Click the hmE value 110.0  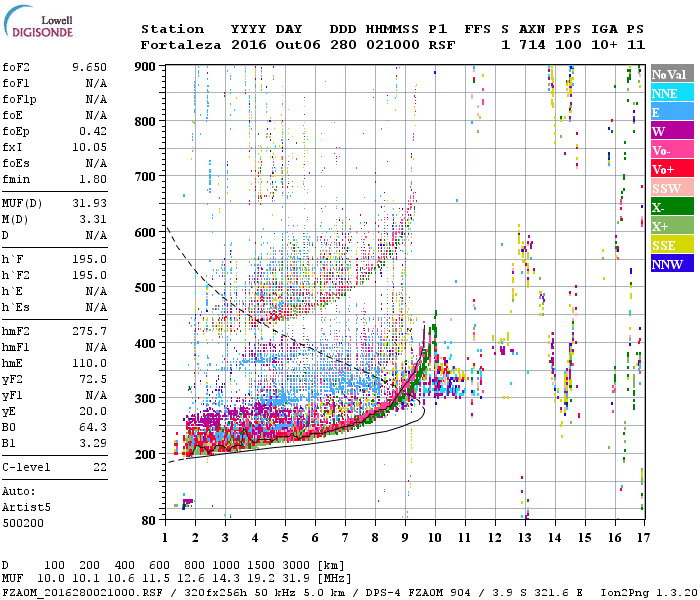tap(89, 363)
